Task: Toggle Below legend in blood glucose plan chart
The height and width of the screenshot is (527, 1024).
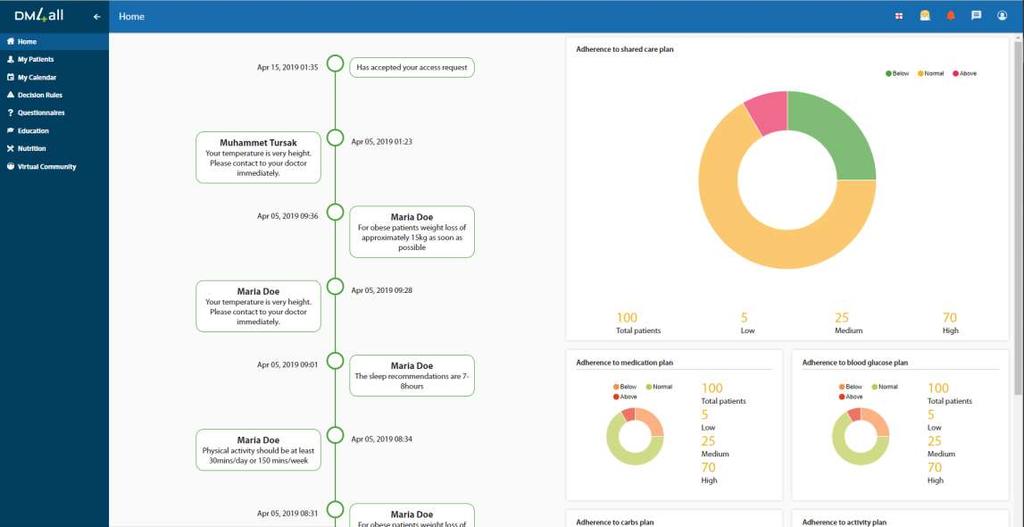Action: 850,387
